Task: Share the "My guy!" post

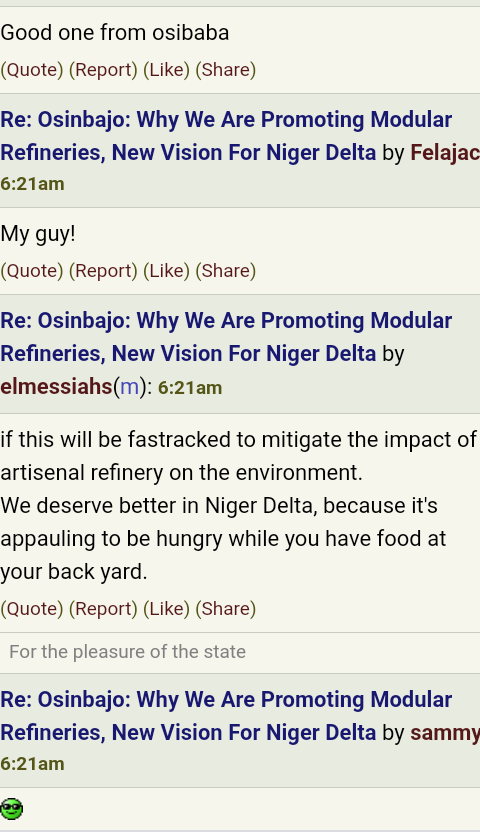Action: click(226, 271)
